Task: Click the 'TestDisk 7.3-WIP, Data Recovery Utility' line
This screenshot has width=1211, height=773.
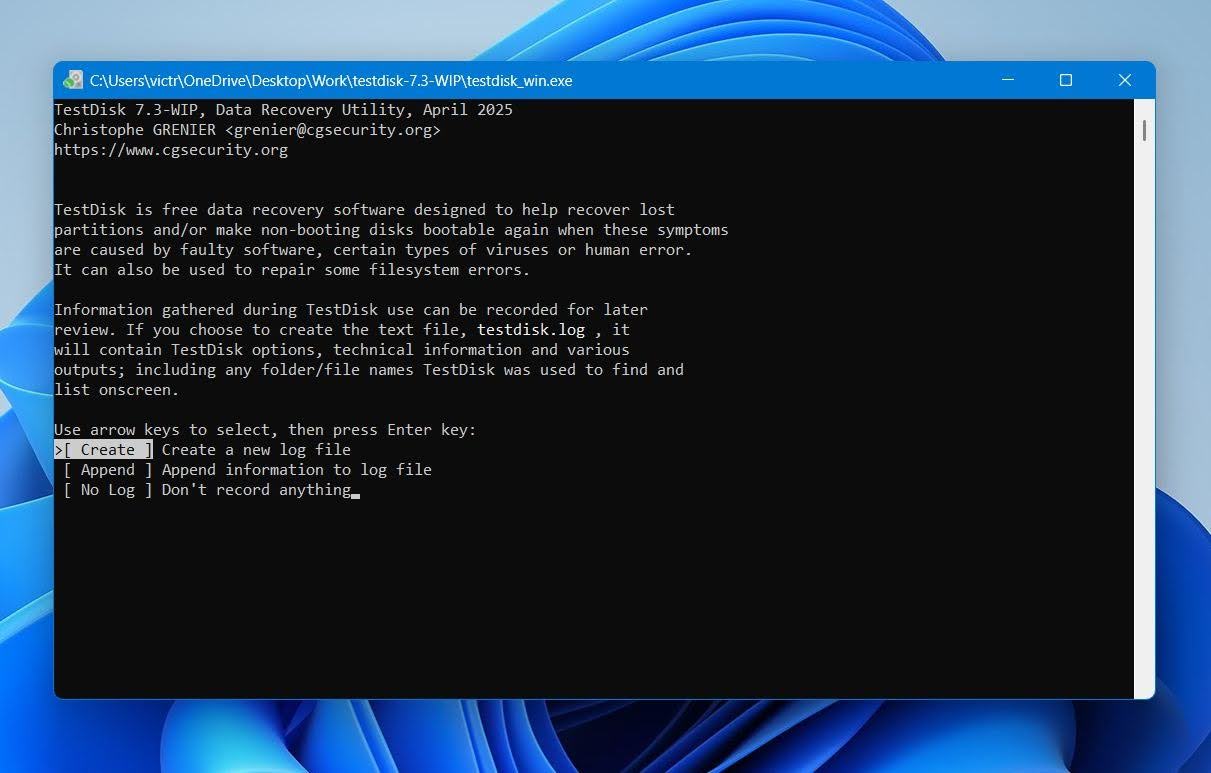Action: 283,110
